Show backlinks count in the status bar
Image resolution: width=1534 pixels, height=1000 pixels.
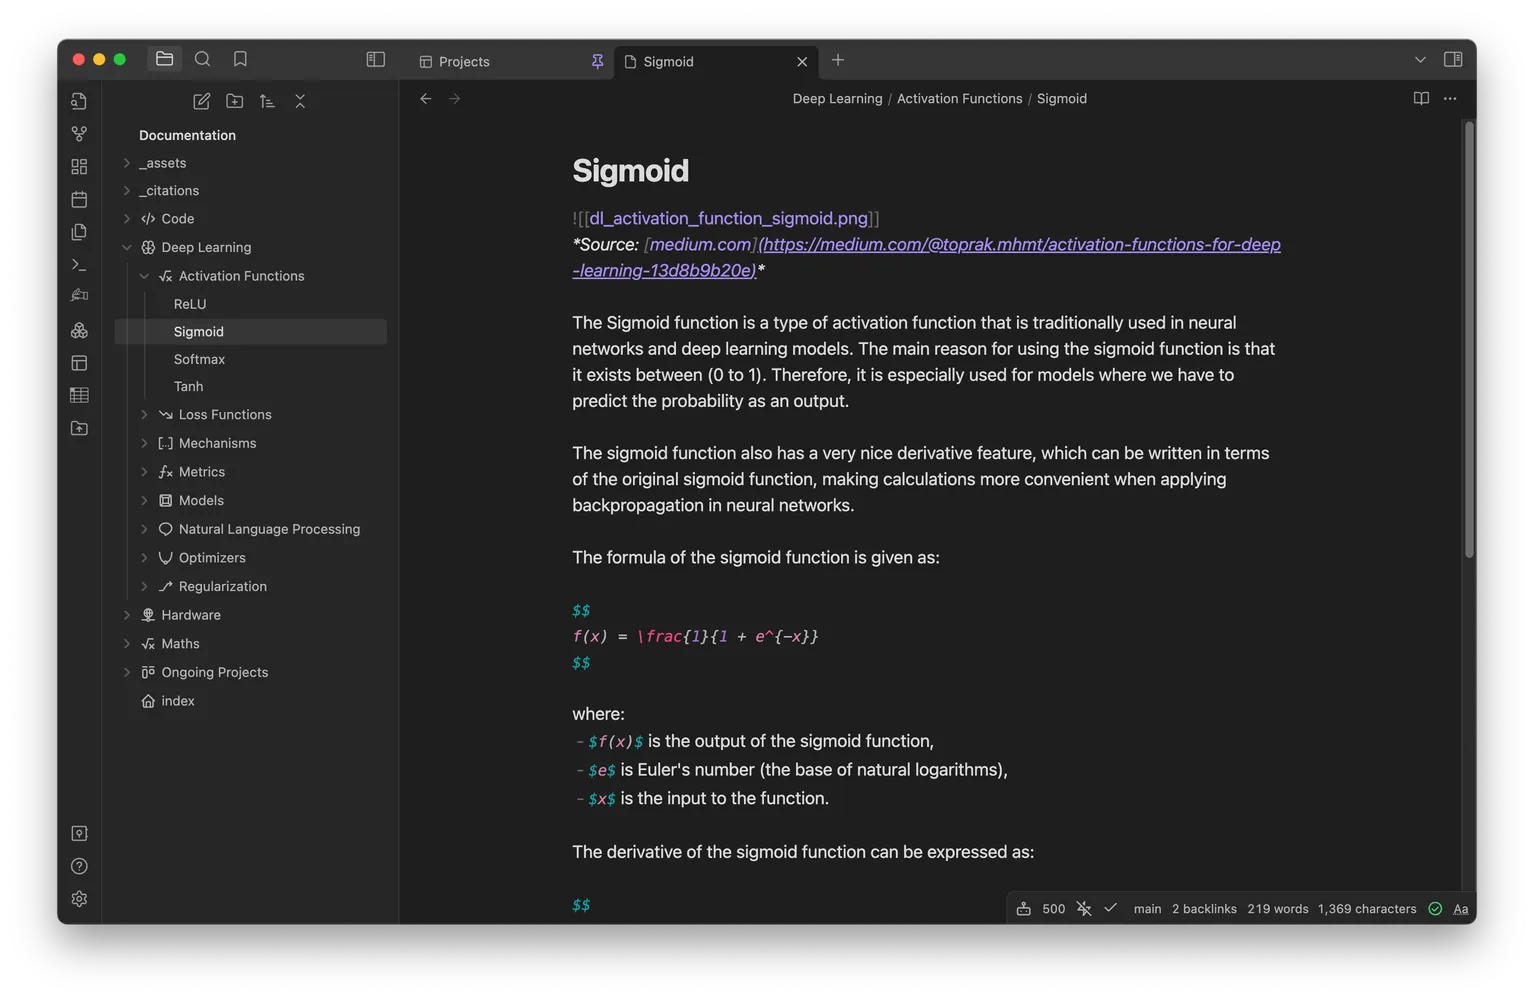point(1204,908)
